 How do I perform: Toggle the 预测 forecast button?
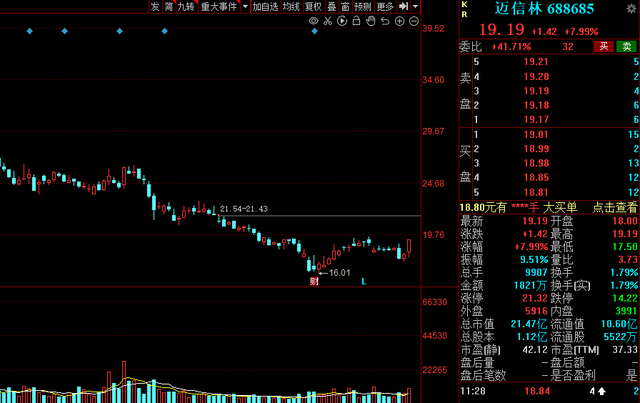[363, 7]
